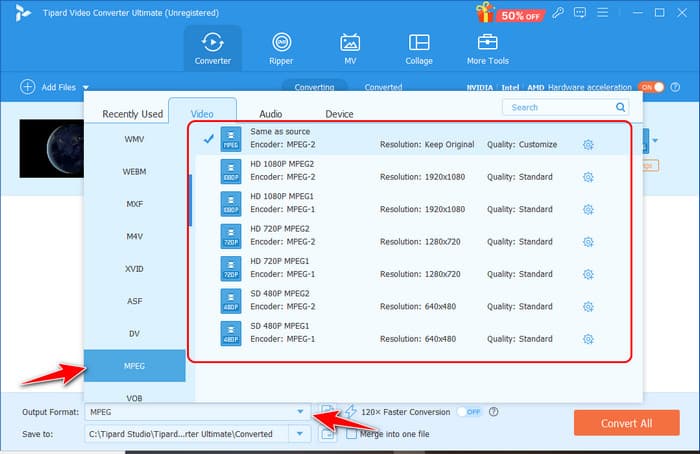Select MPEG in the format list
This screenshot has width=700, height=454.
coord(134,366)
